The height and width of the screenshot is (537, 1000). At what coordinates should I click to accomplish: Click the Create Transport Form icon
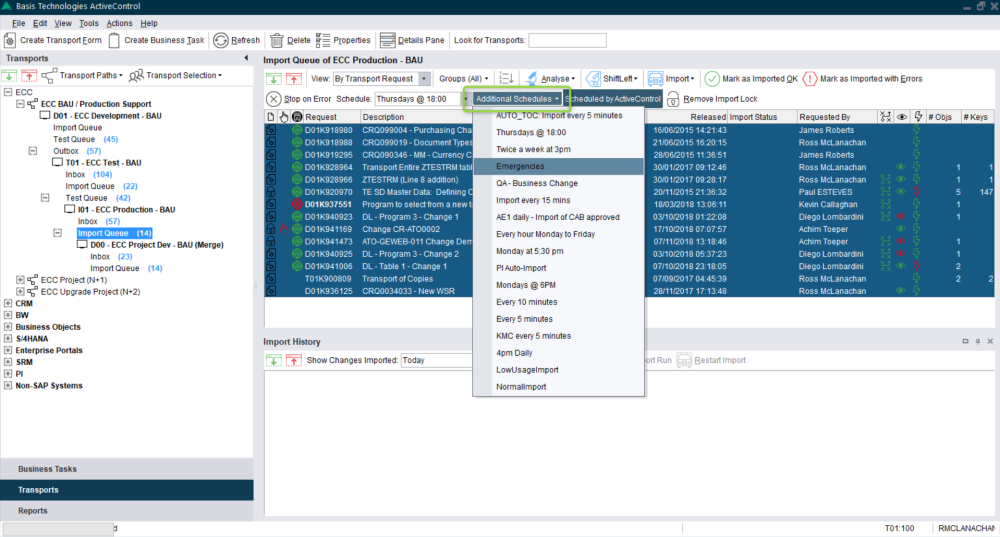click(x=10, y=40)
